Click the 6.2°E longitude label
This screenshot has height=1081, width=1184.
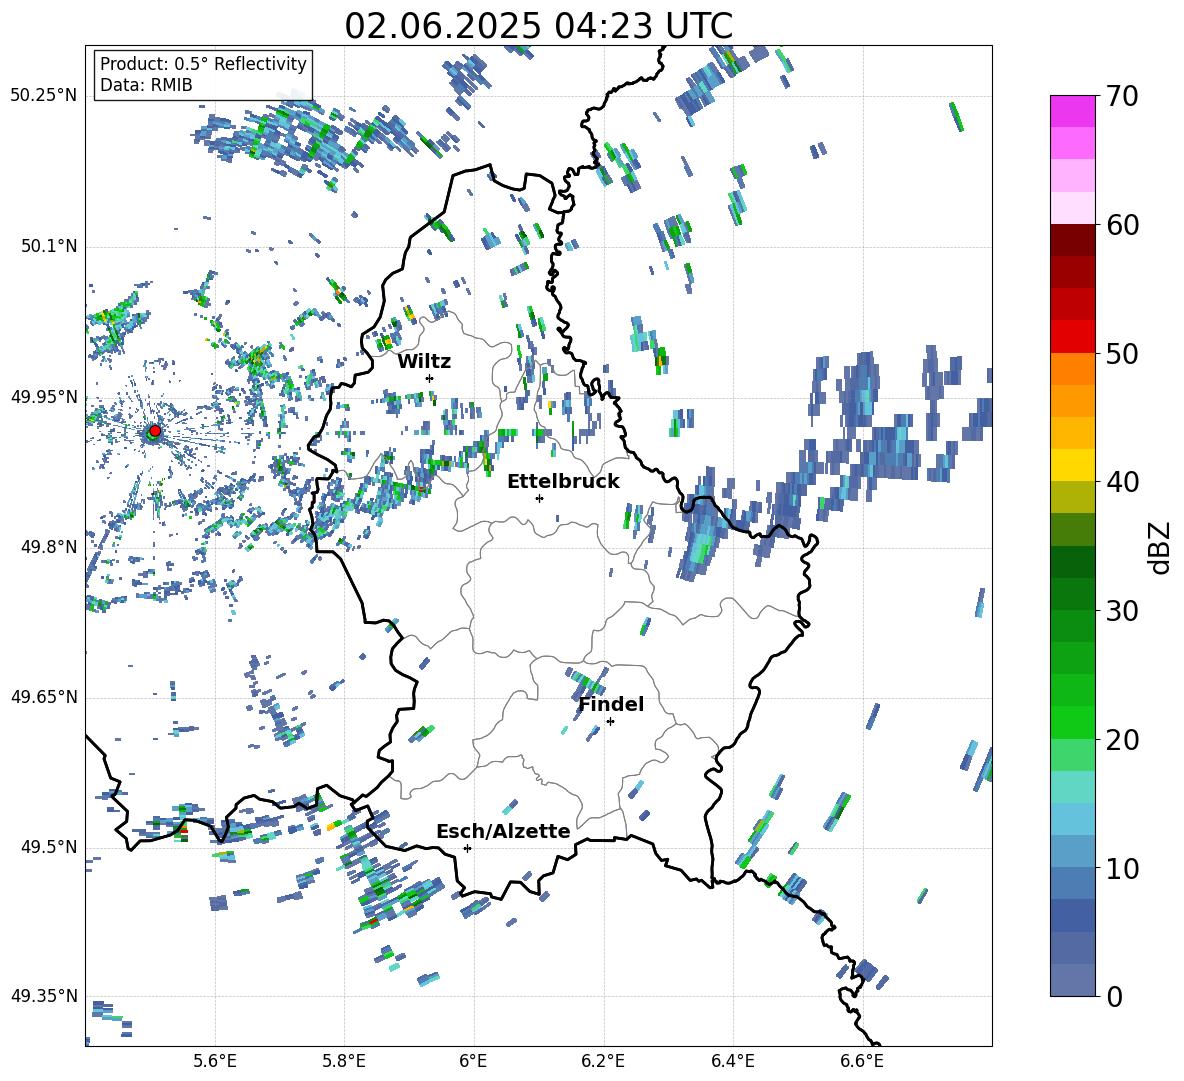point(603,1061)
